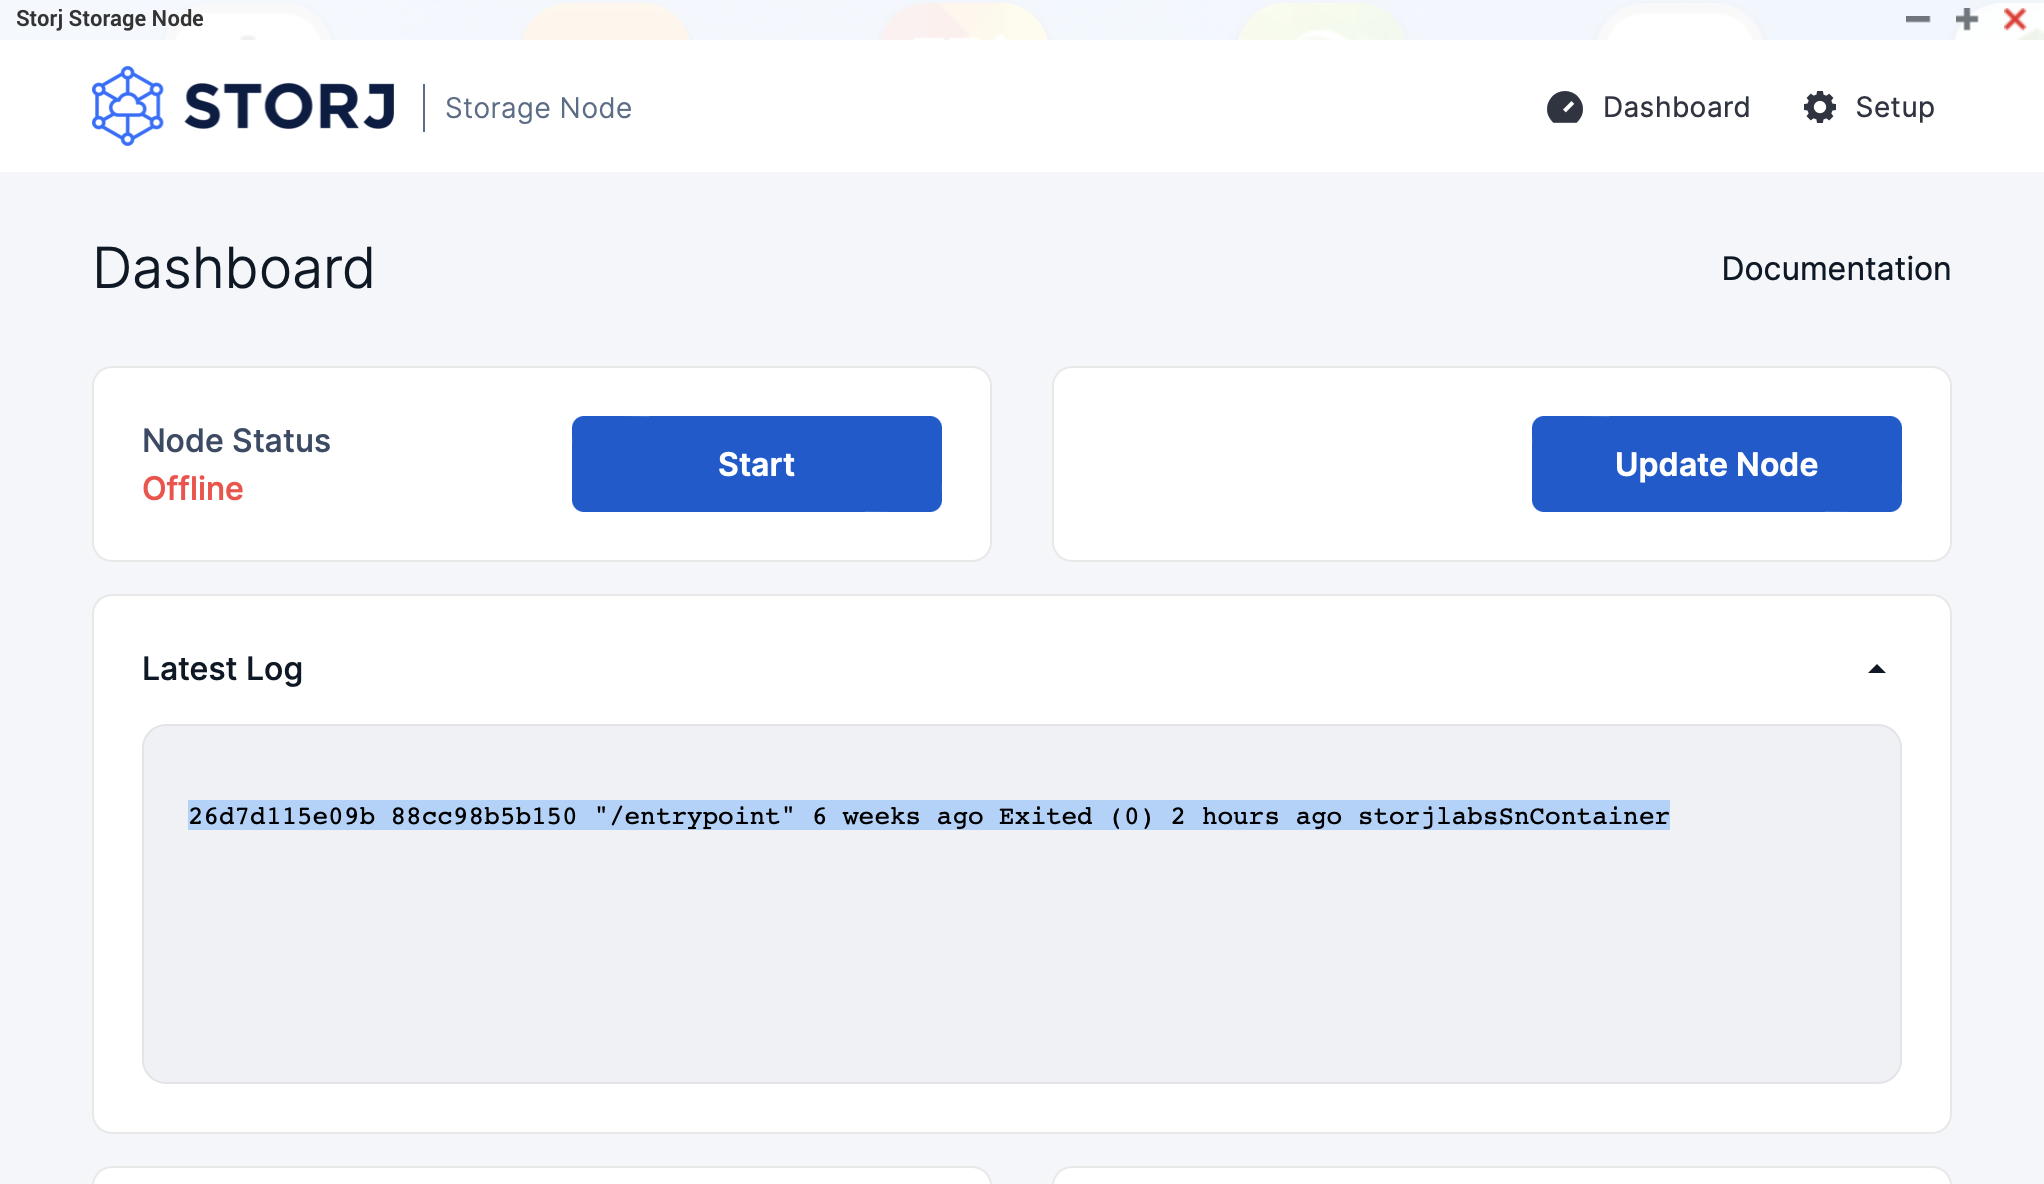This screenshot has height=1184, width=2044.
Task: Click the Storj Storage Node window title
Action: [109, 17]
